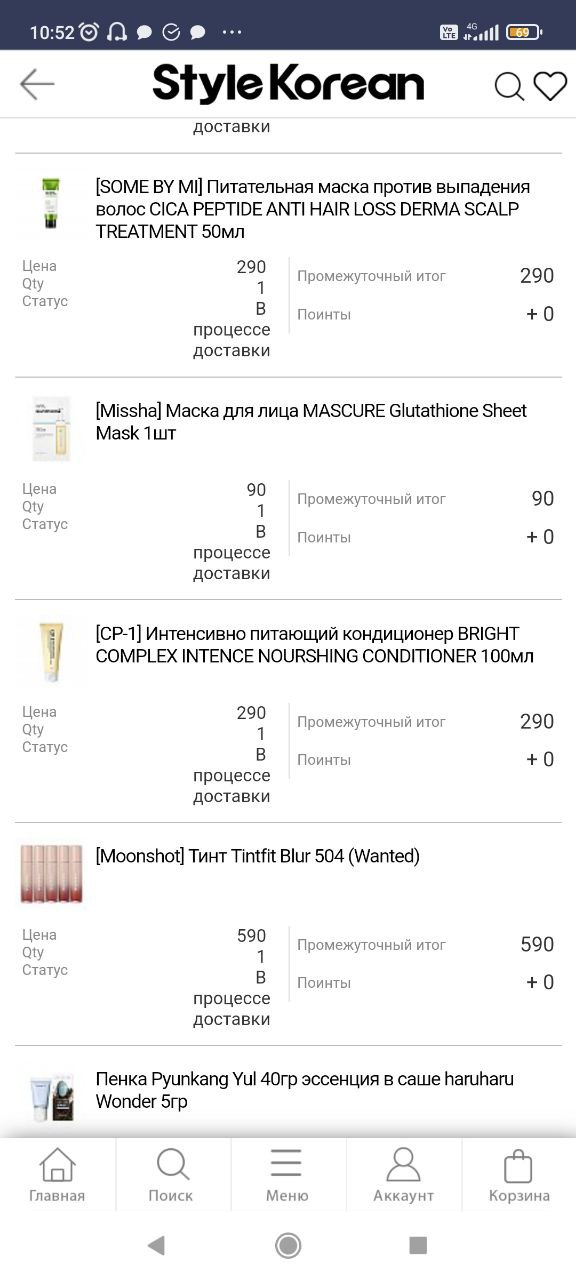Open the Аккаунт profile icon
Viewport: 576px width, 1280px height.
tap(403, 1175)
